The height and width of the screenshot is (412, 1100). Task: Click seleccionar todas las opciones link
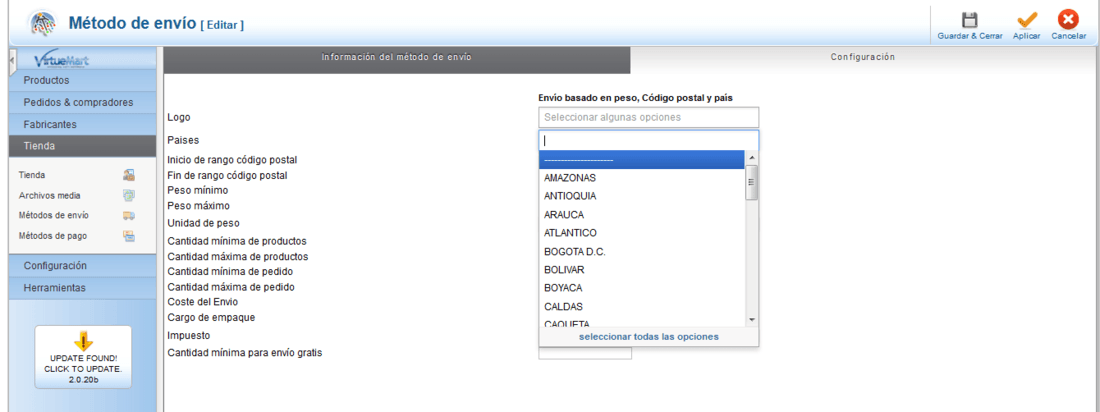(648, 337)
